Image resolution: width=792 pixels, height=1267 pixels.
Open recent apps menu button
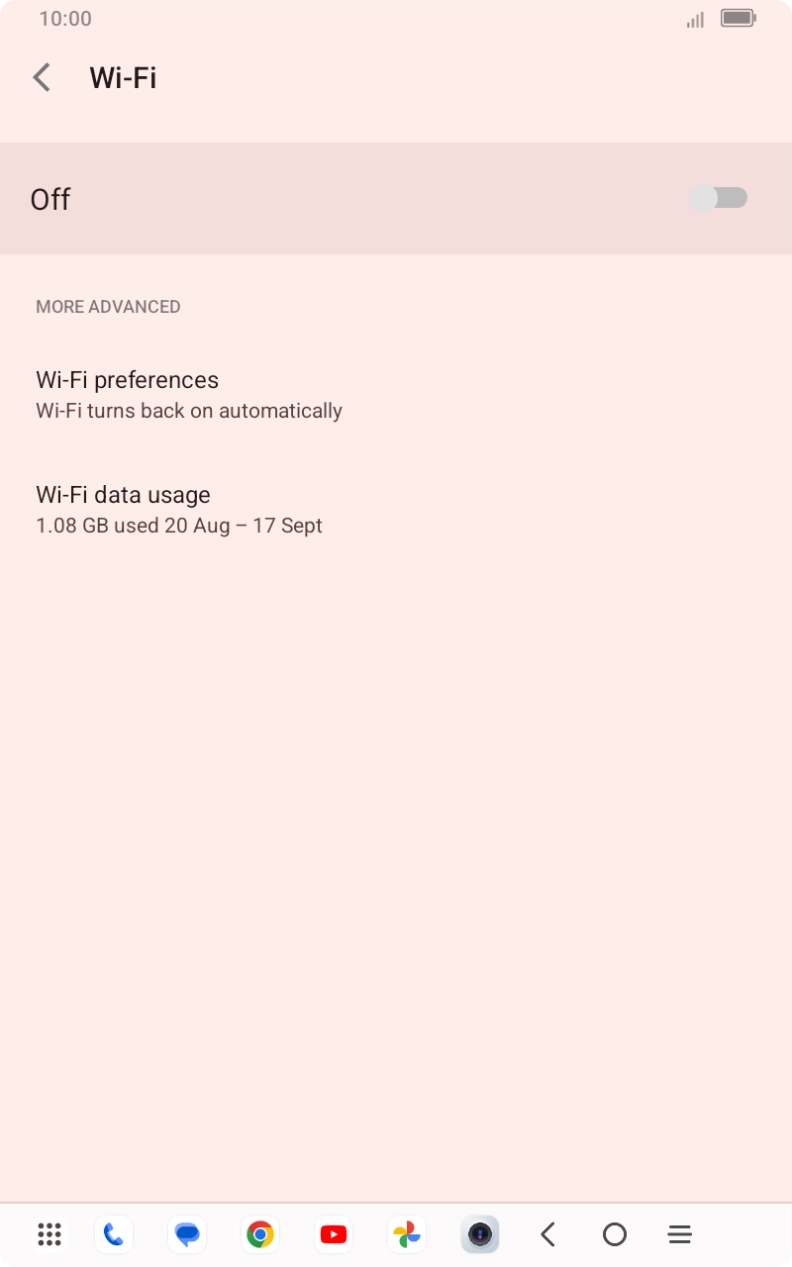tap(680, 1235)
